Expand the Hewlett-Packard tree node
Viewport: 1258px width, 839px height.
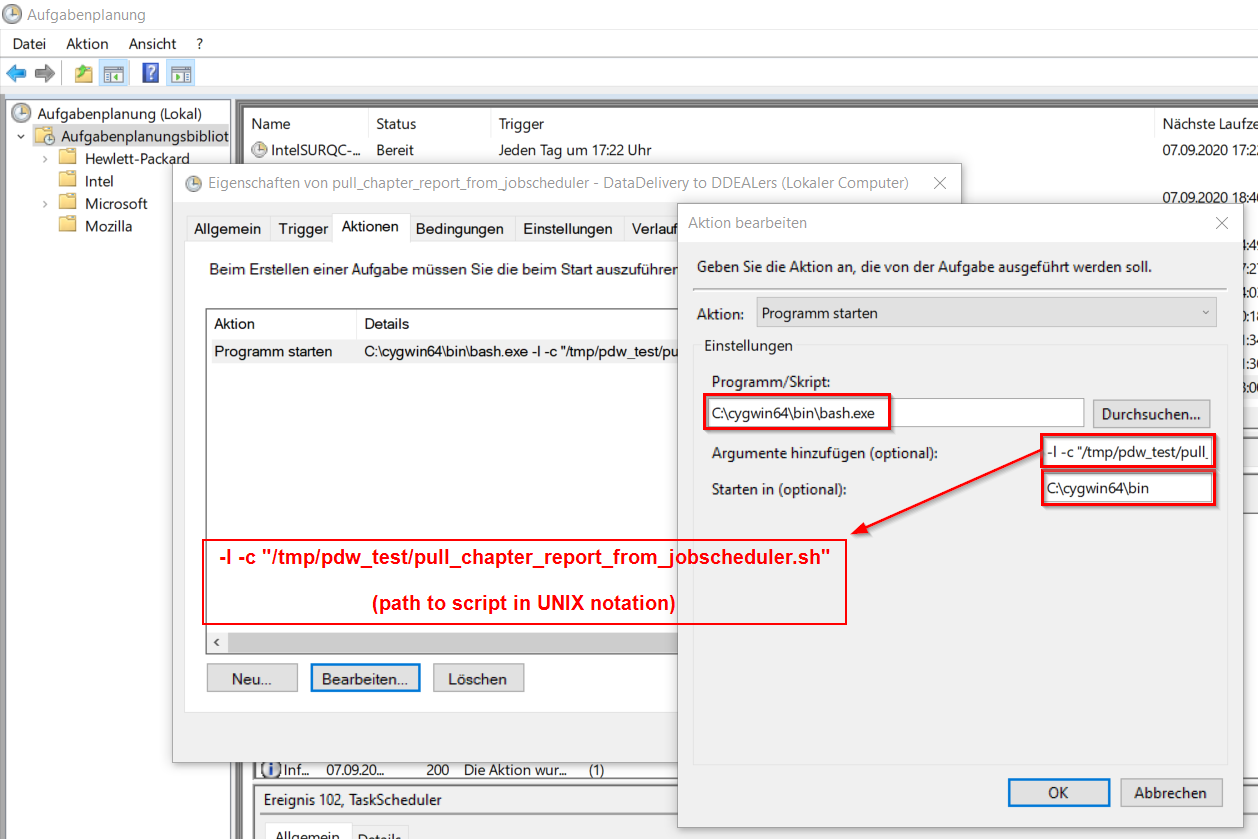(x=45, y=158)
